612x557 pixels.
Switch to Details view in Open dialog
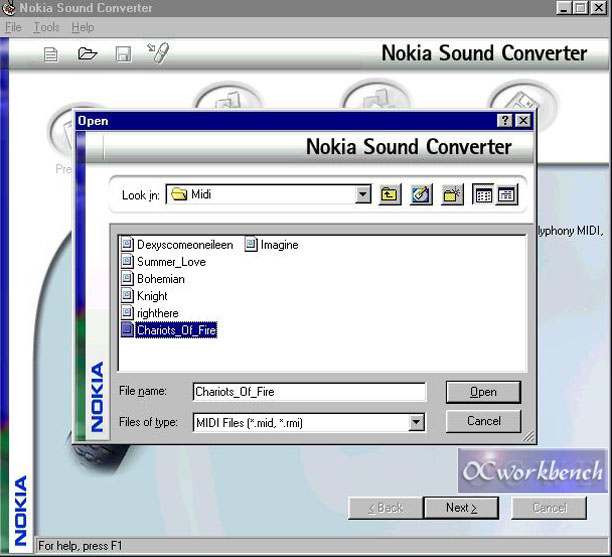point(507,194)
